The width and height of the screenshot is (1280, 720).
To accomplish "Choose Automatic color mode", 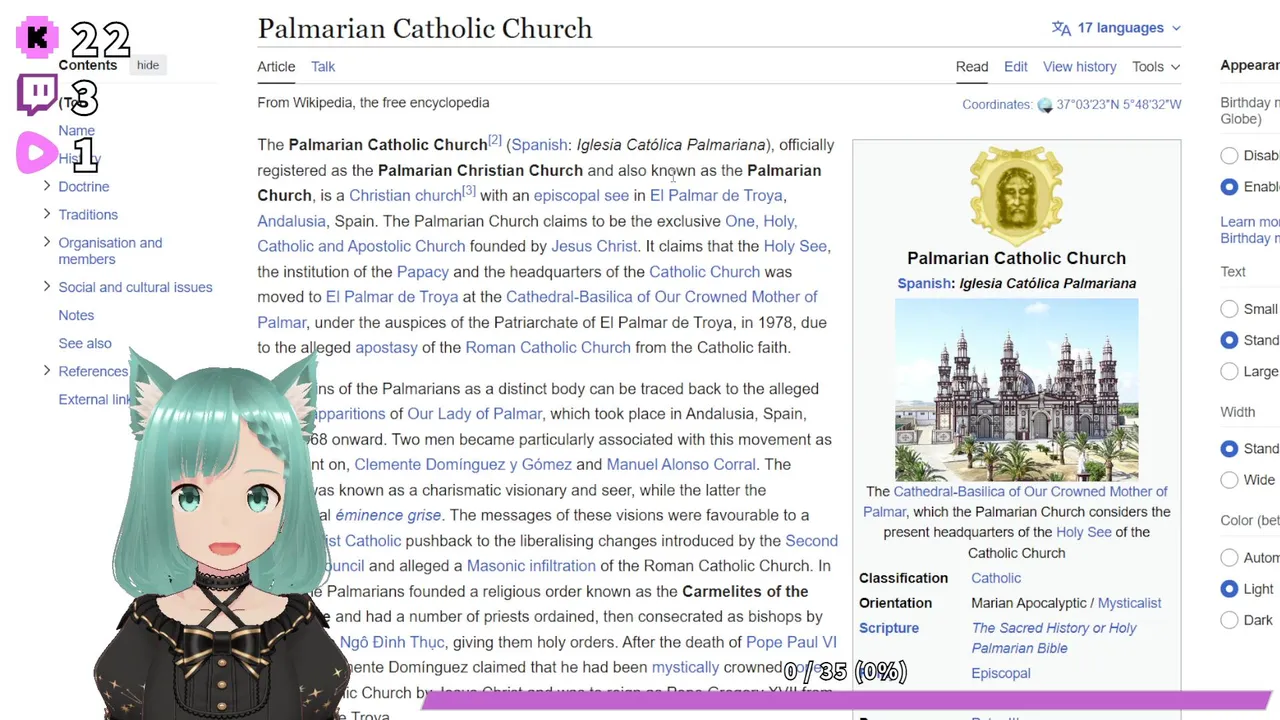I will 1229,557.
